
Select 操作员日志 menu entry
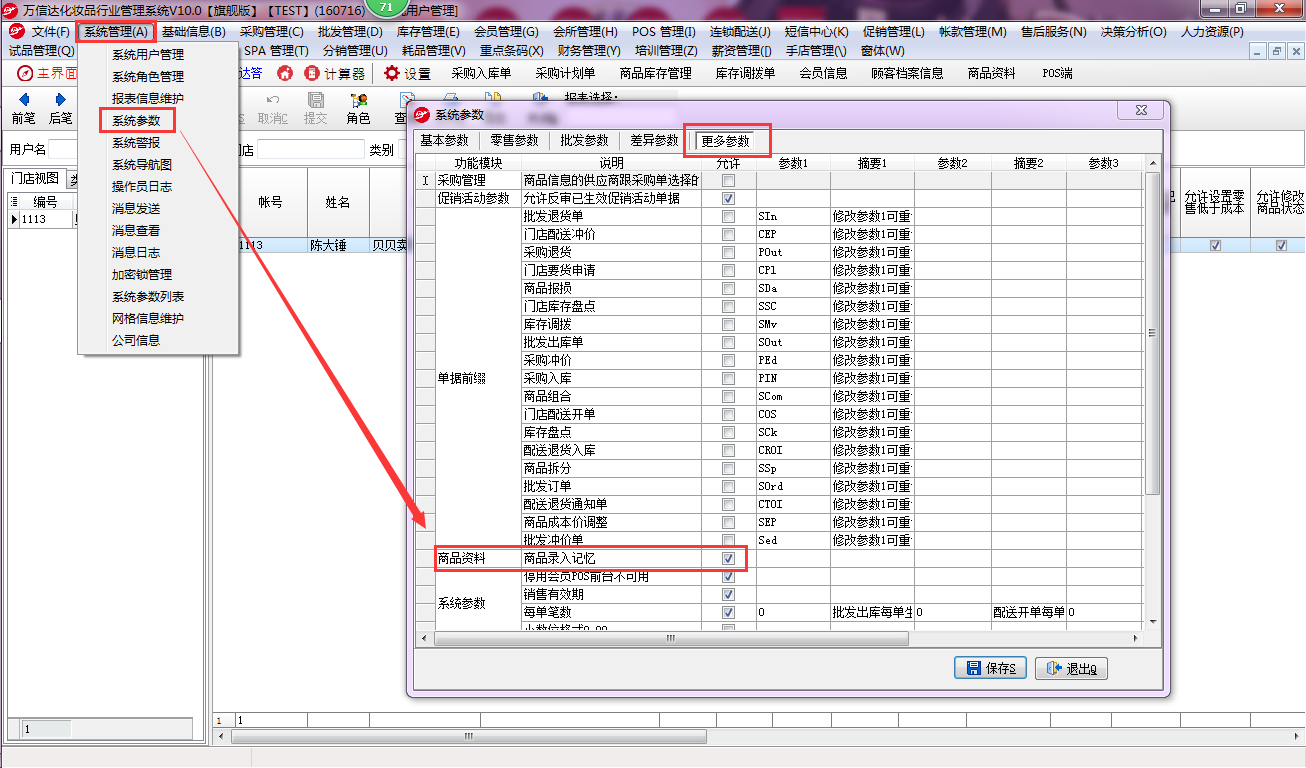click(142, 187)
